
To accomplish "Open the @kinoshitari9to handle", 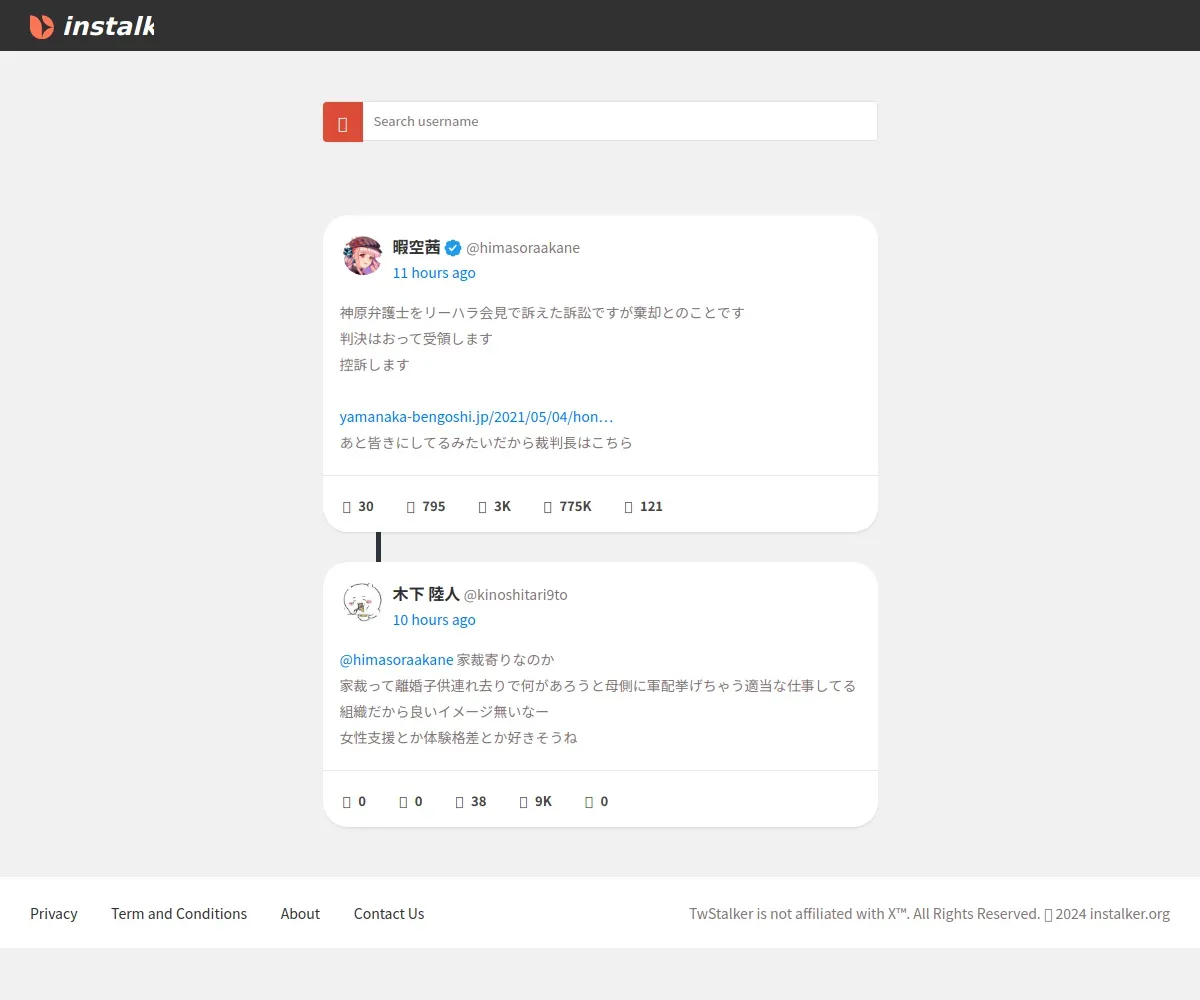I will (516, 595).
